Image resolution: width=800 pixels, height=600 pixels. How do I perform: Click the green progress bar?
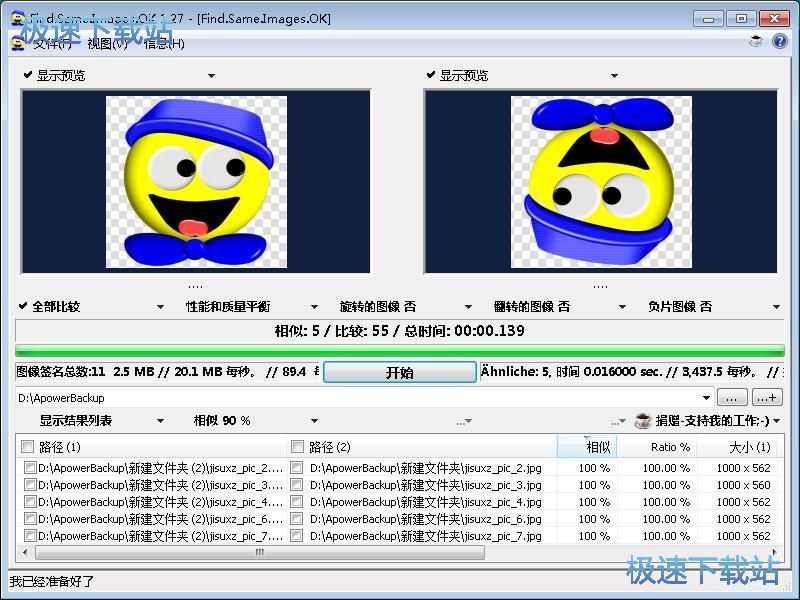click(400, 351)
